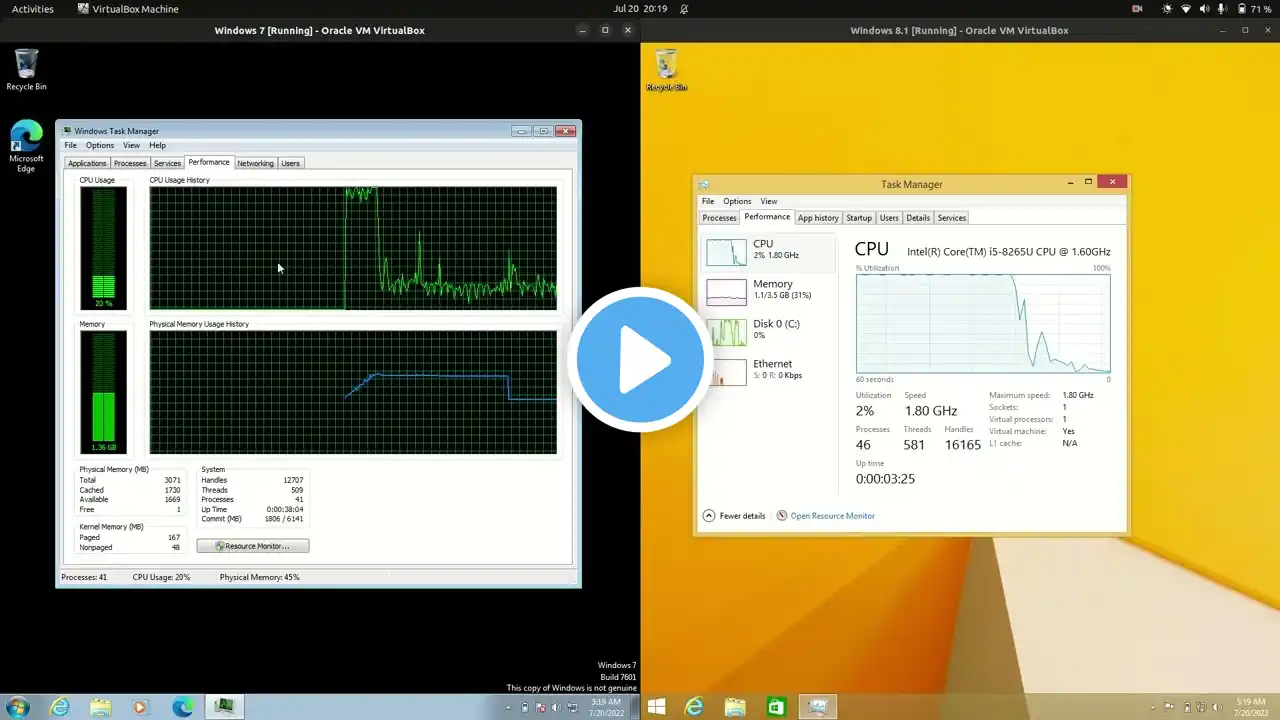Open View menu in Windows 8.1 Task Manager
This screenshot has width=1280, height=720.
coord(769,202)
